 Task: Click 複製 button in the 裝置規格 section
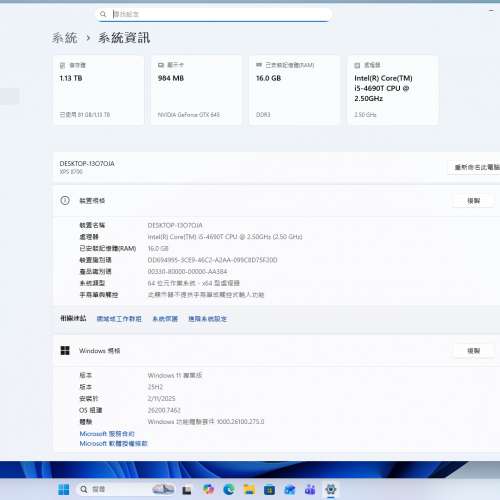click(473, 201)
